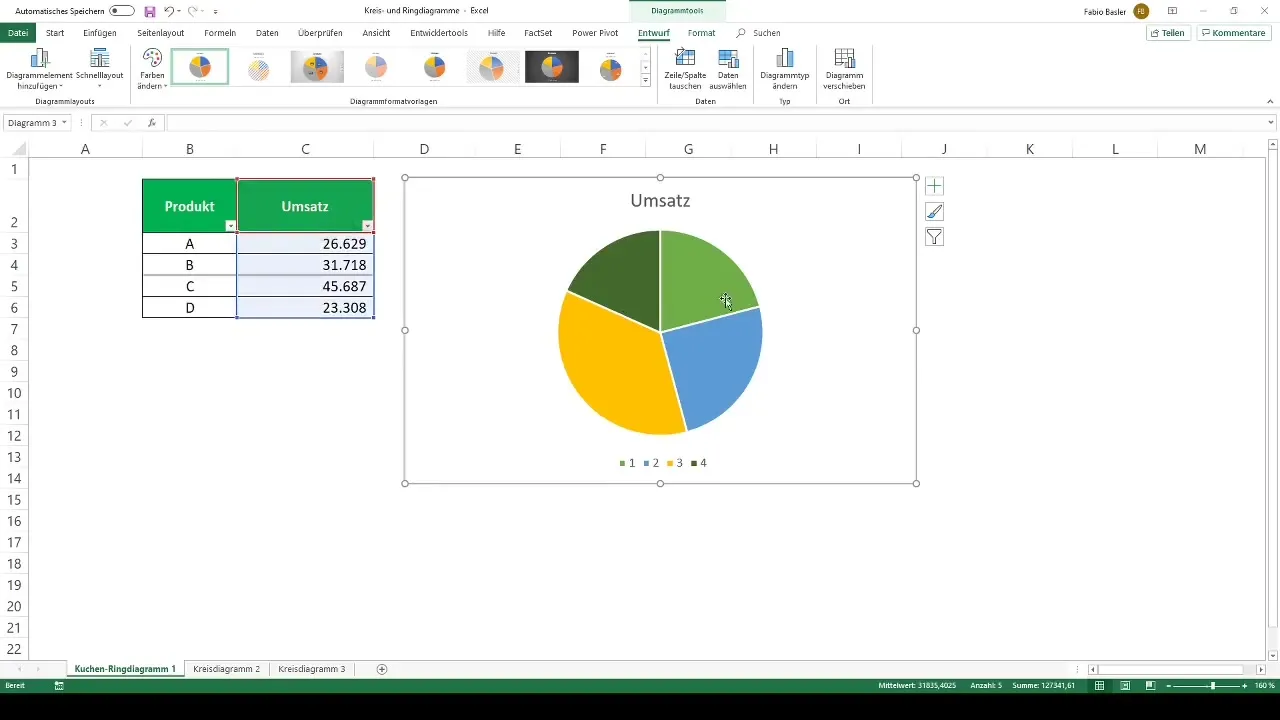Click the horizontal scrollbar right arrow
Viewport: 1280px width, 720px height.
click(1260, 669)
